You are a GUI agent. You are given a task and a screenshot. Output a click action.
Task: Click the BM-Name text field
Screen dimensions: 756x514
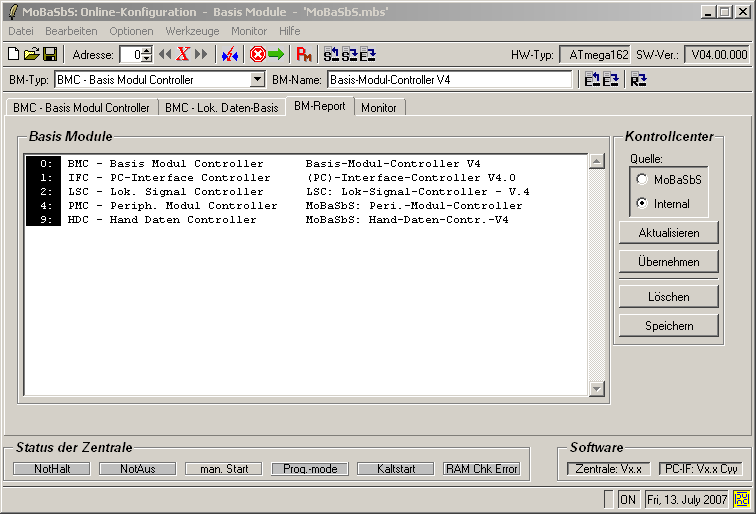coord(450,80)
